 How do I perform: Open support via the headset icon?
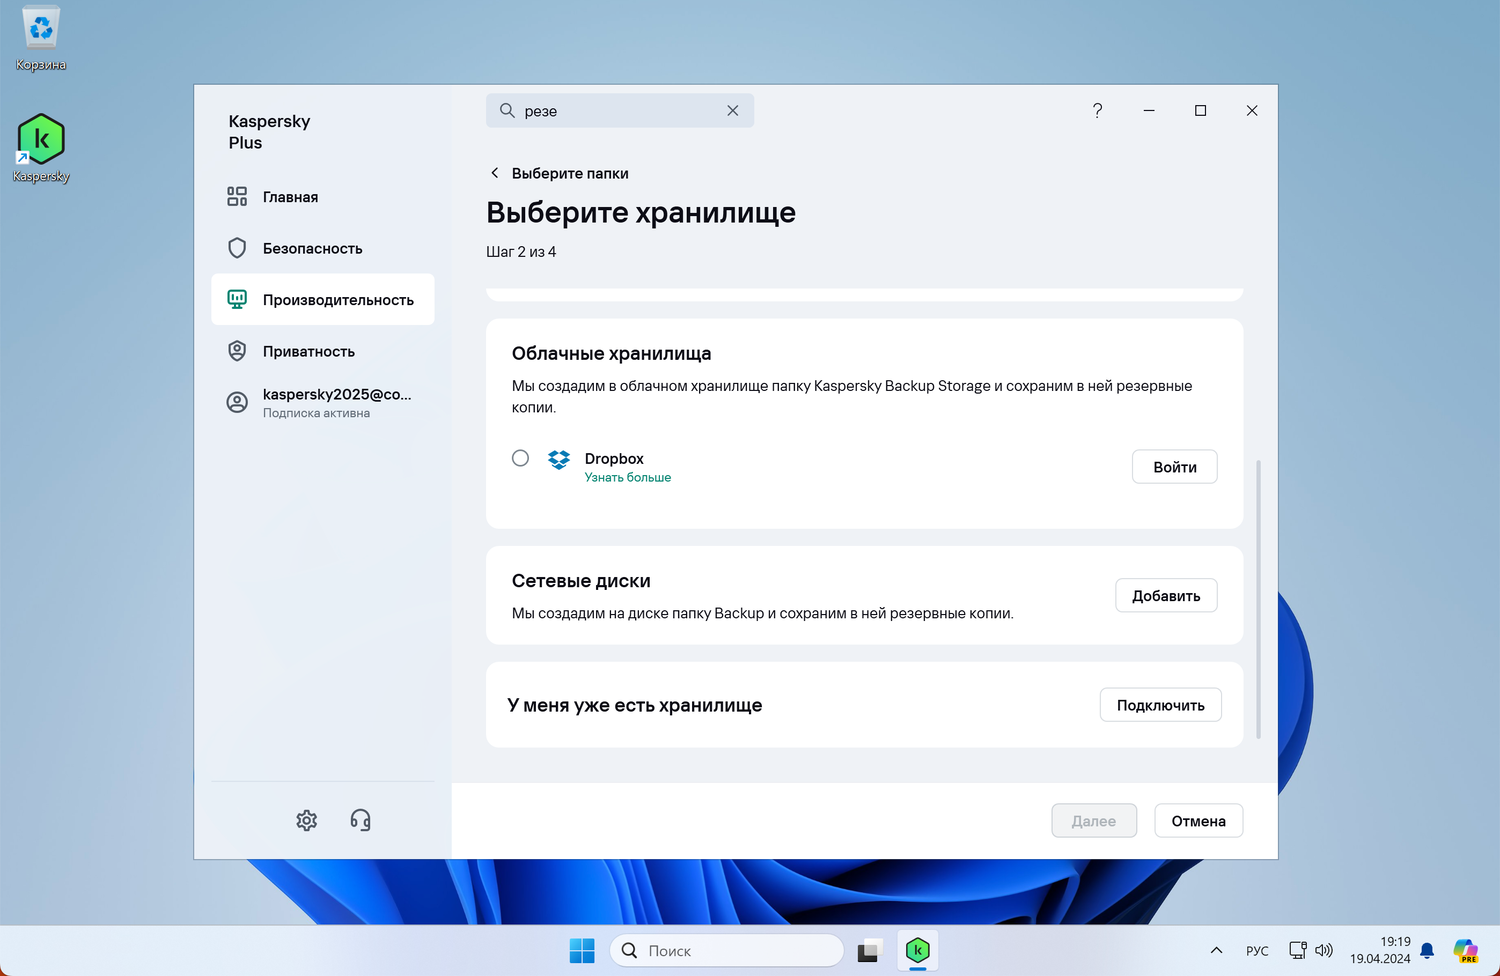(361, 821)
